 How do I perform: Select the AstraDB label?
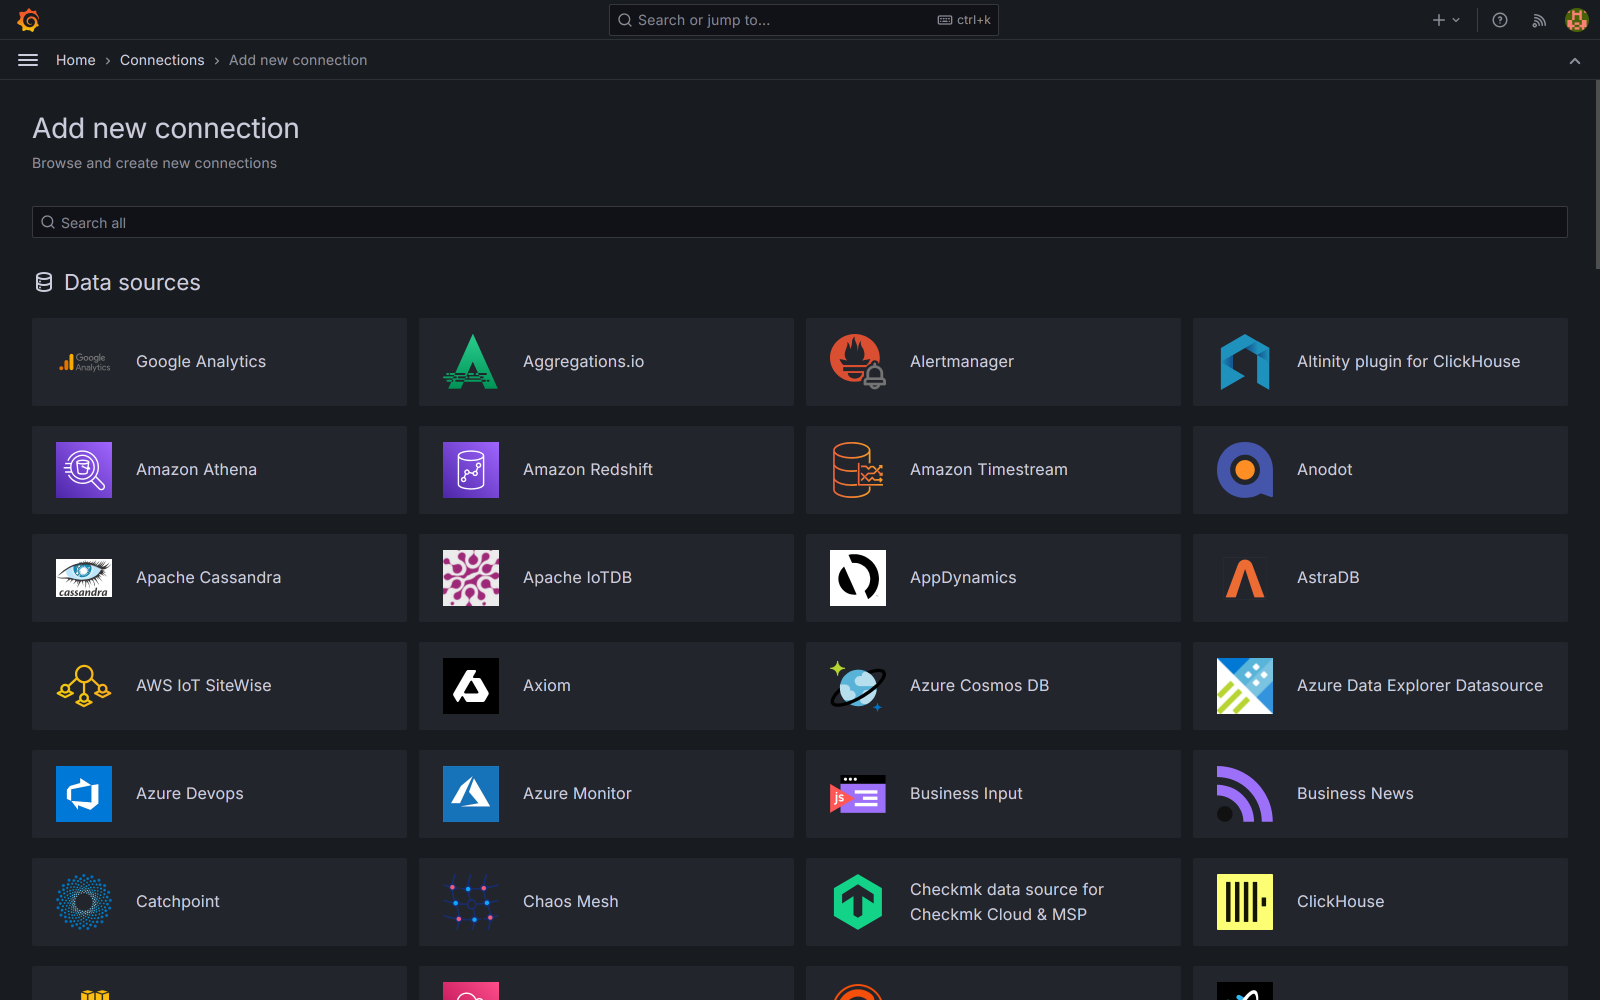coord(1328,578)
